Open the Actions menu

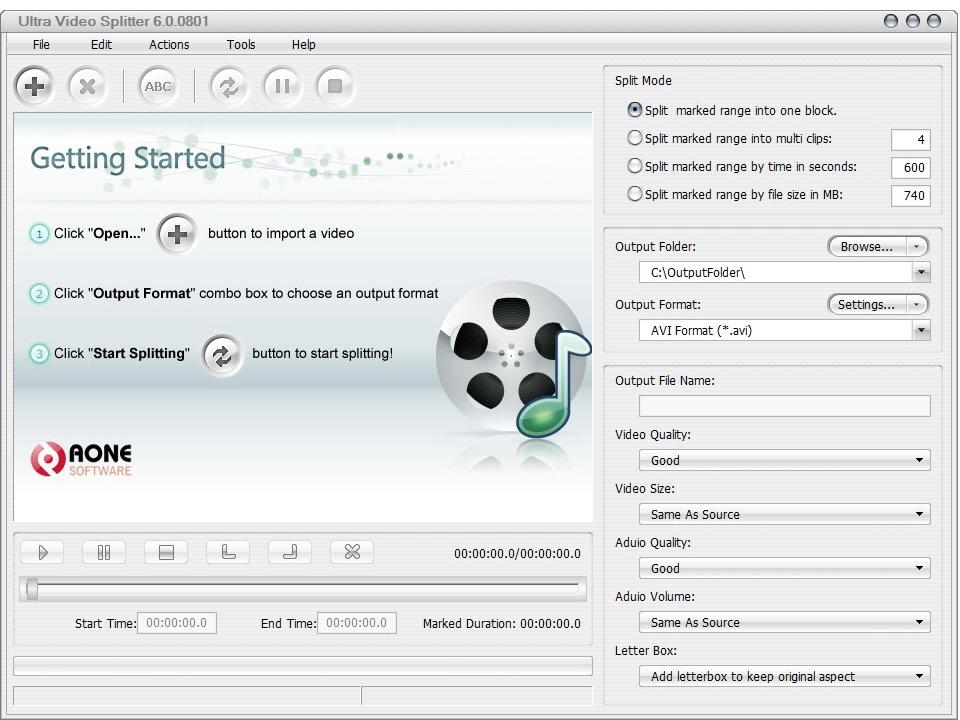(169, 45)
